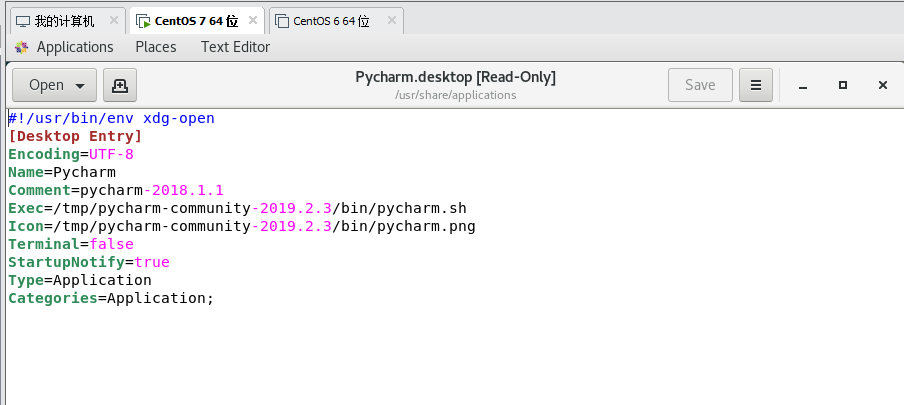The height and width of the screenshot is (405, 904).
Task: Click the [Desktop Entry] header line
Action: coord(75,136)
